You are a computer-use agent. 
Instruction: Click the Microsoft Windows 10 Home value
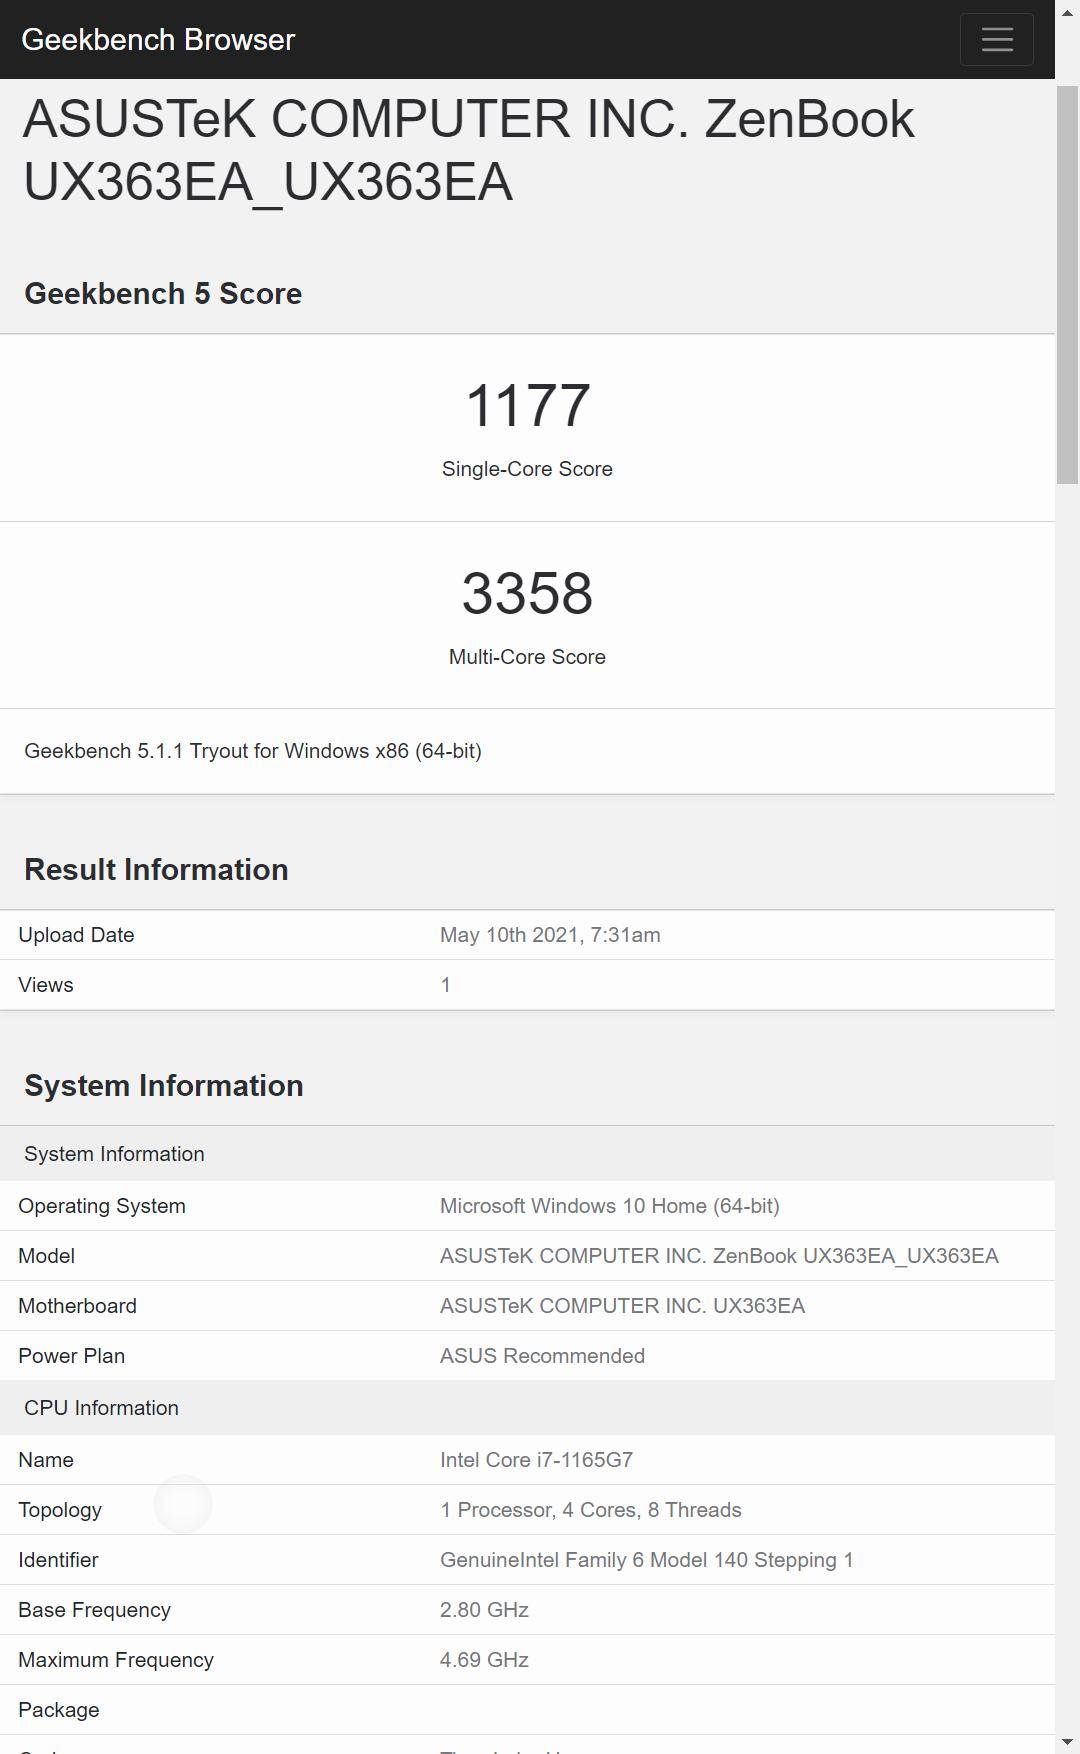(610, 1206)
